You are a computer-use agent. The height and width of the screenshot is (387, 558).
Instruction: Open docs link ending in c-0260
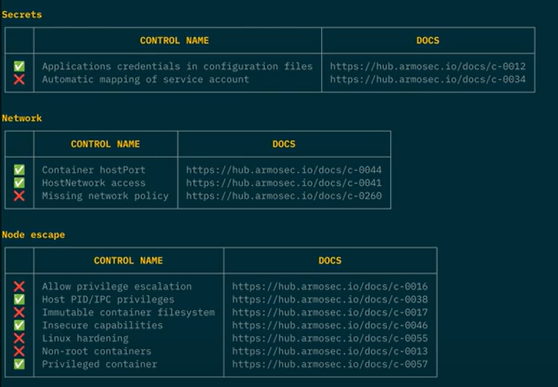(284, 195)
